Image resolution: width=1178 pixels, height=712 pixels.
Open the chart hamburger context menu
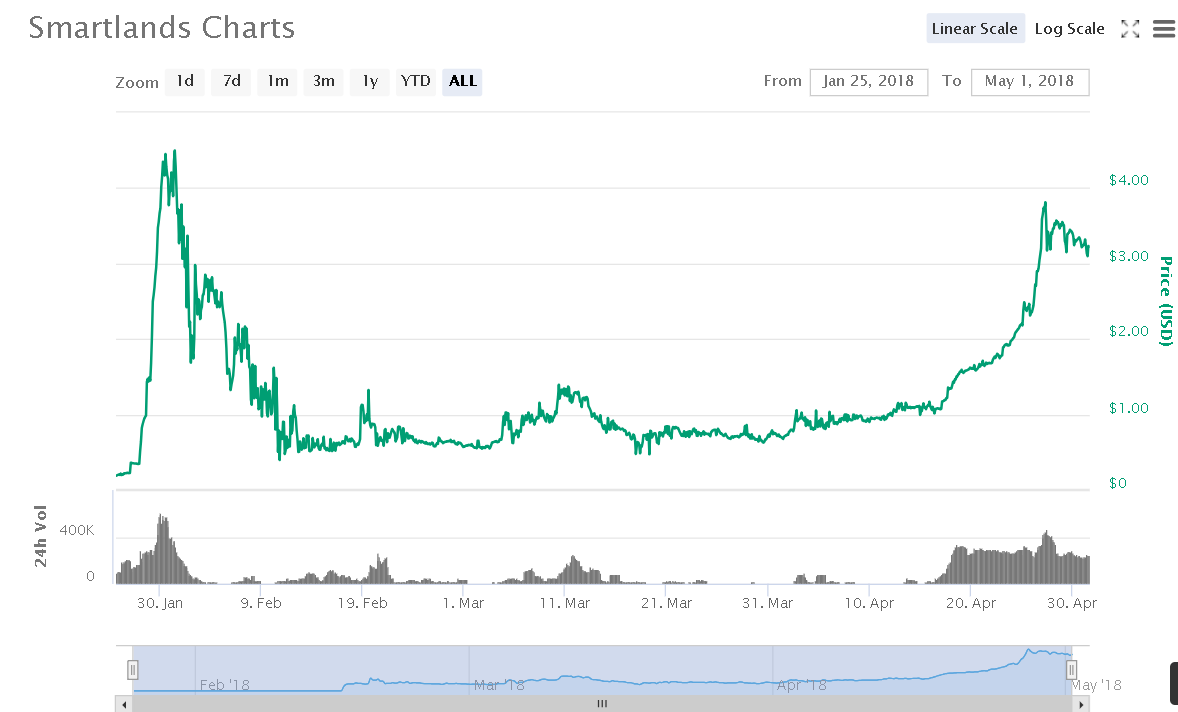point(1164,29)
